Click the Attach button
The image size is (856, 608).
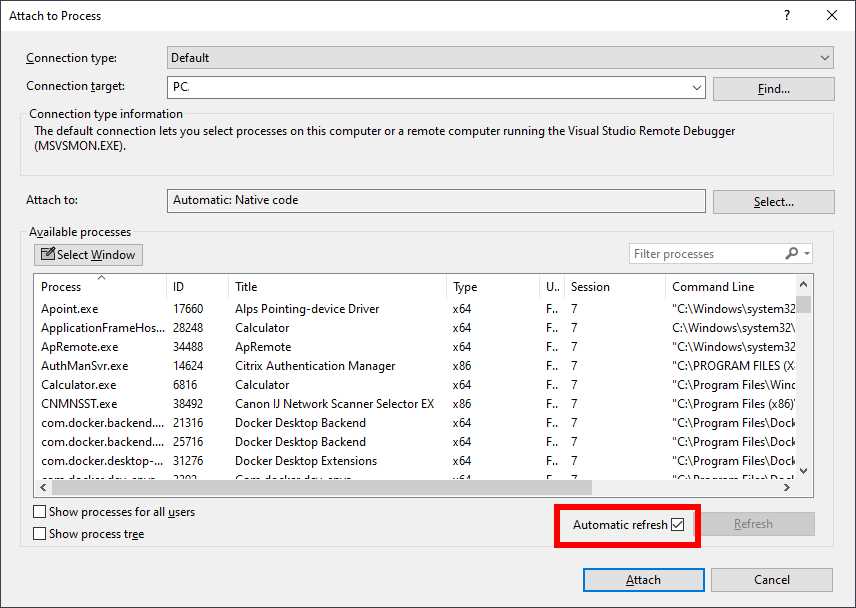pos(643,580)
